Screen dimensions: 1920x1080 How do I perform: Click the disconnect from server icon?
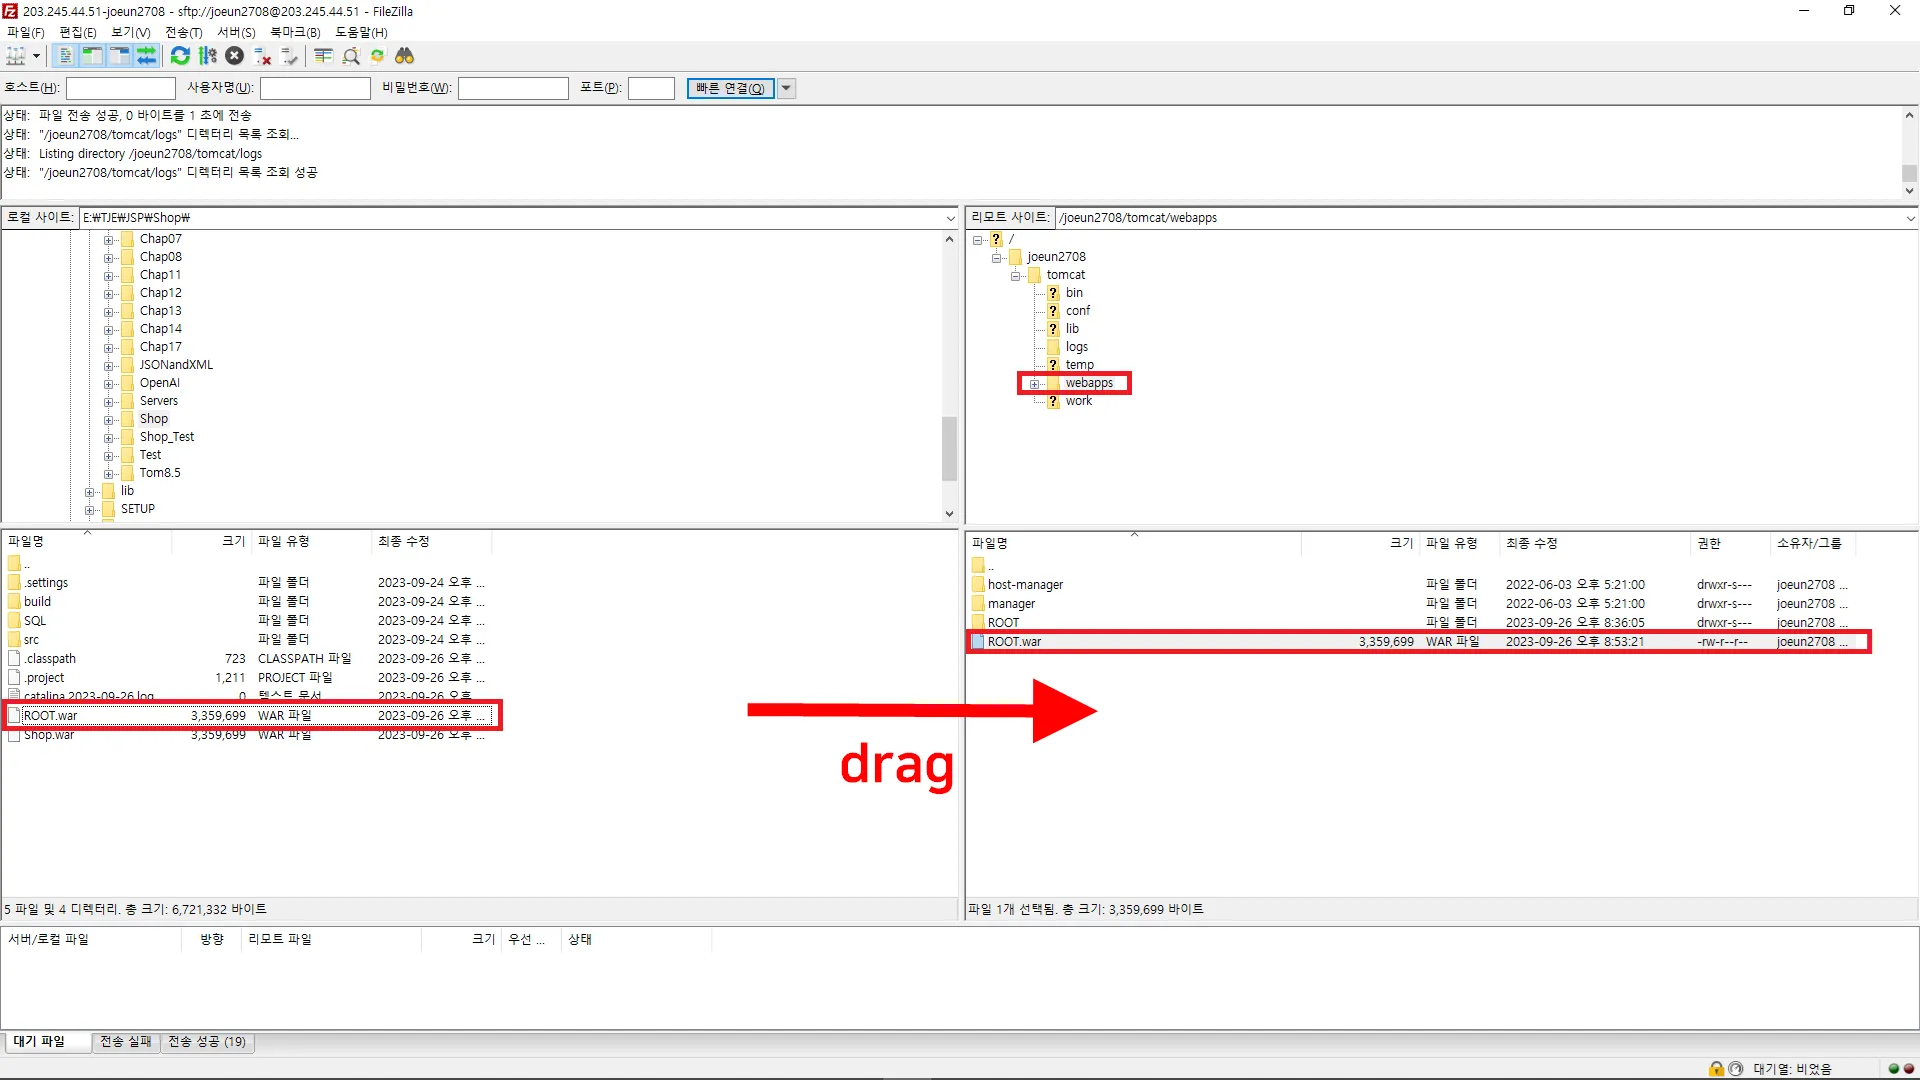pyautogui.click(x=263, y=56)
